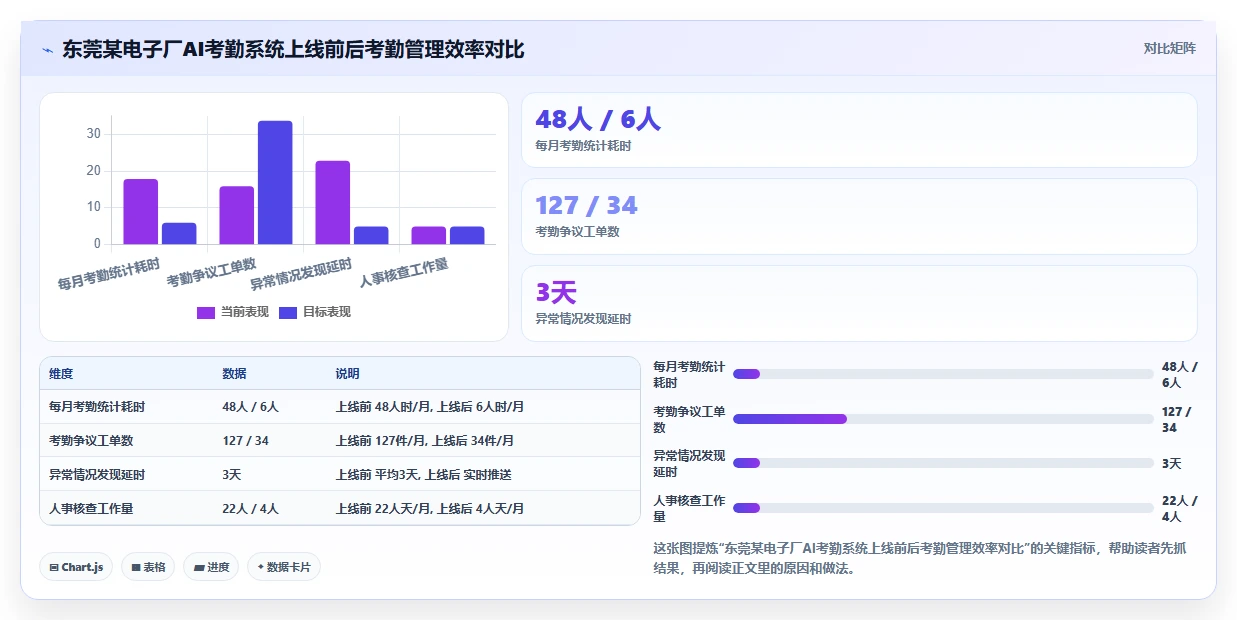Click the 当前表现 bar for 每月考勤统计耗时
1237x620 pixels.
(141, 211)
